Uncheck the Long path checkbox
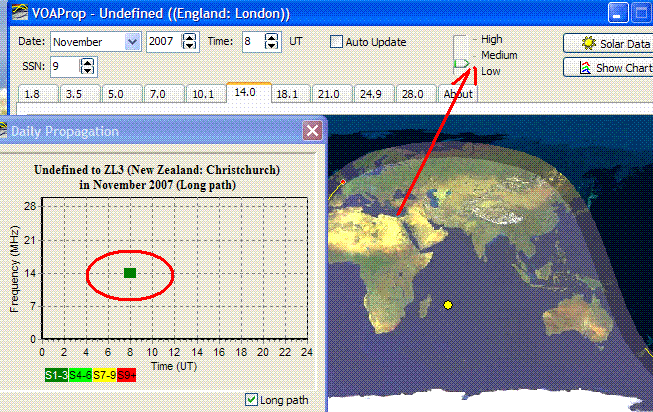 point(251,400)
